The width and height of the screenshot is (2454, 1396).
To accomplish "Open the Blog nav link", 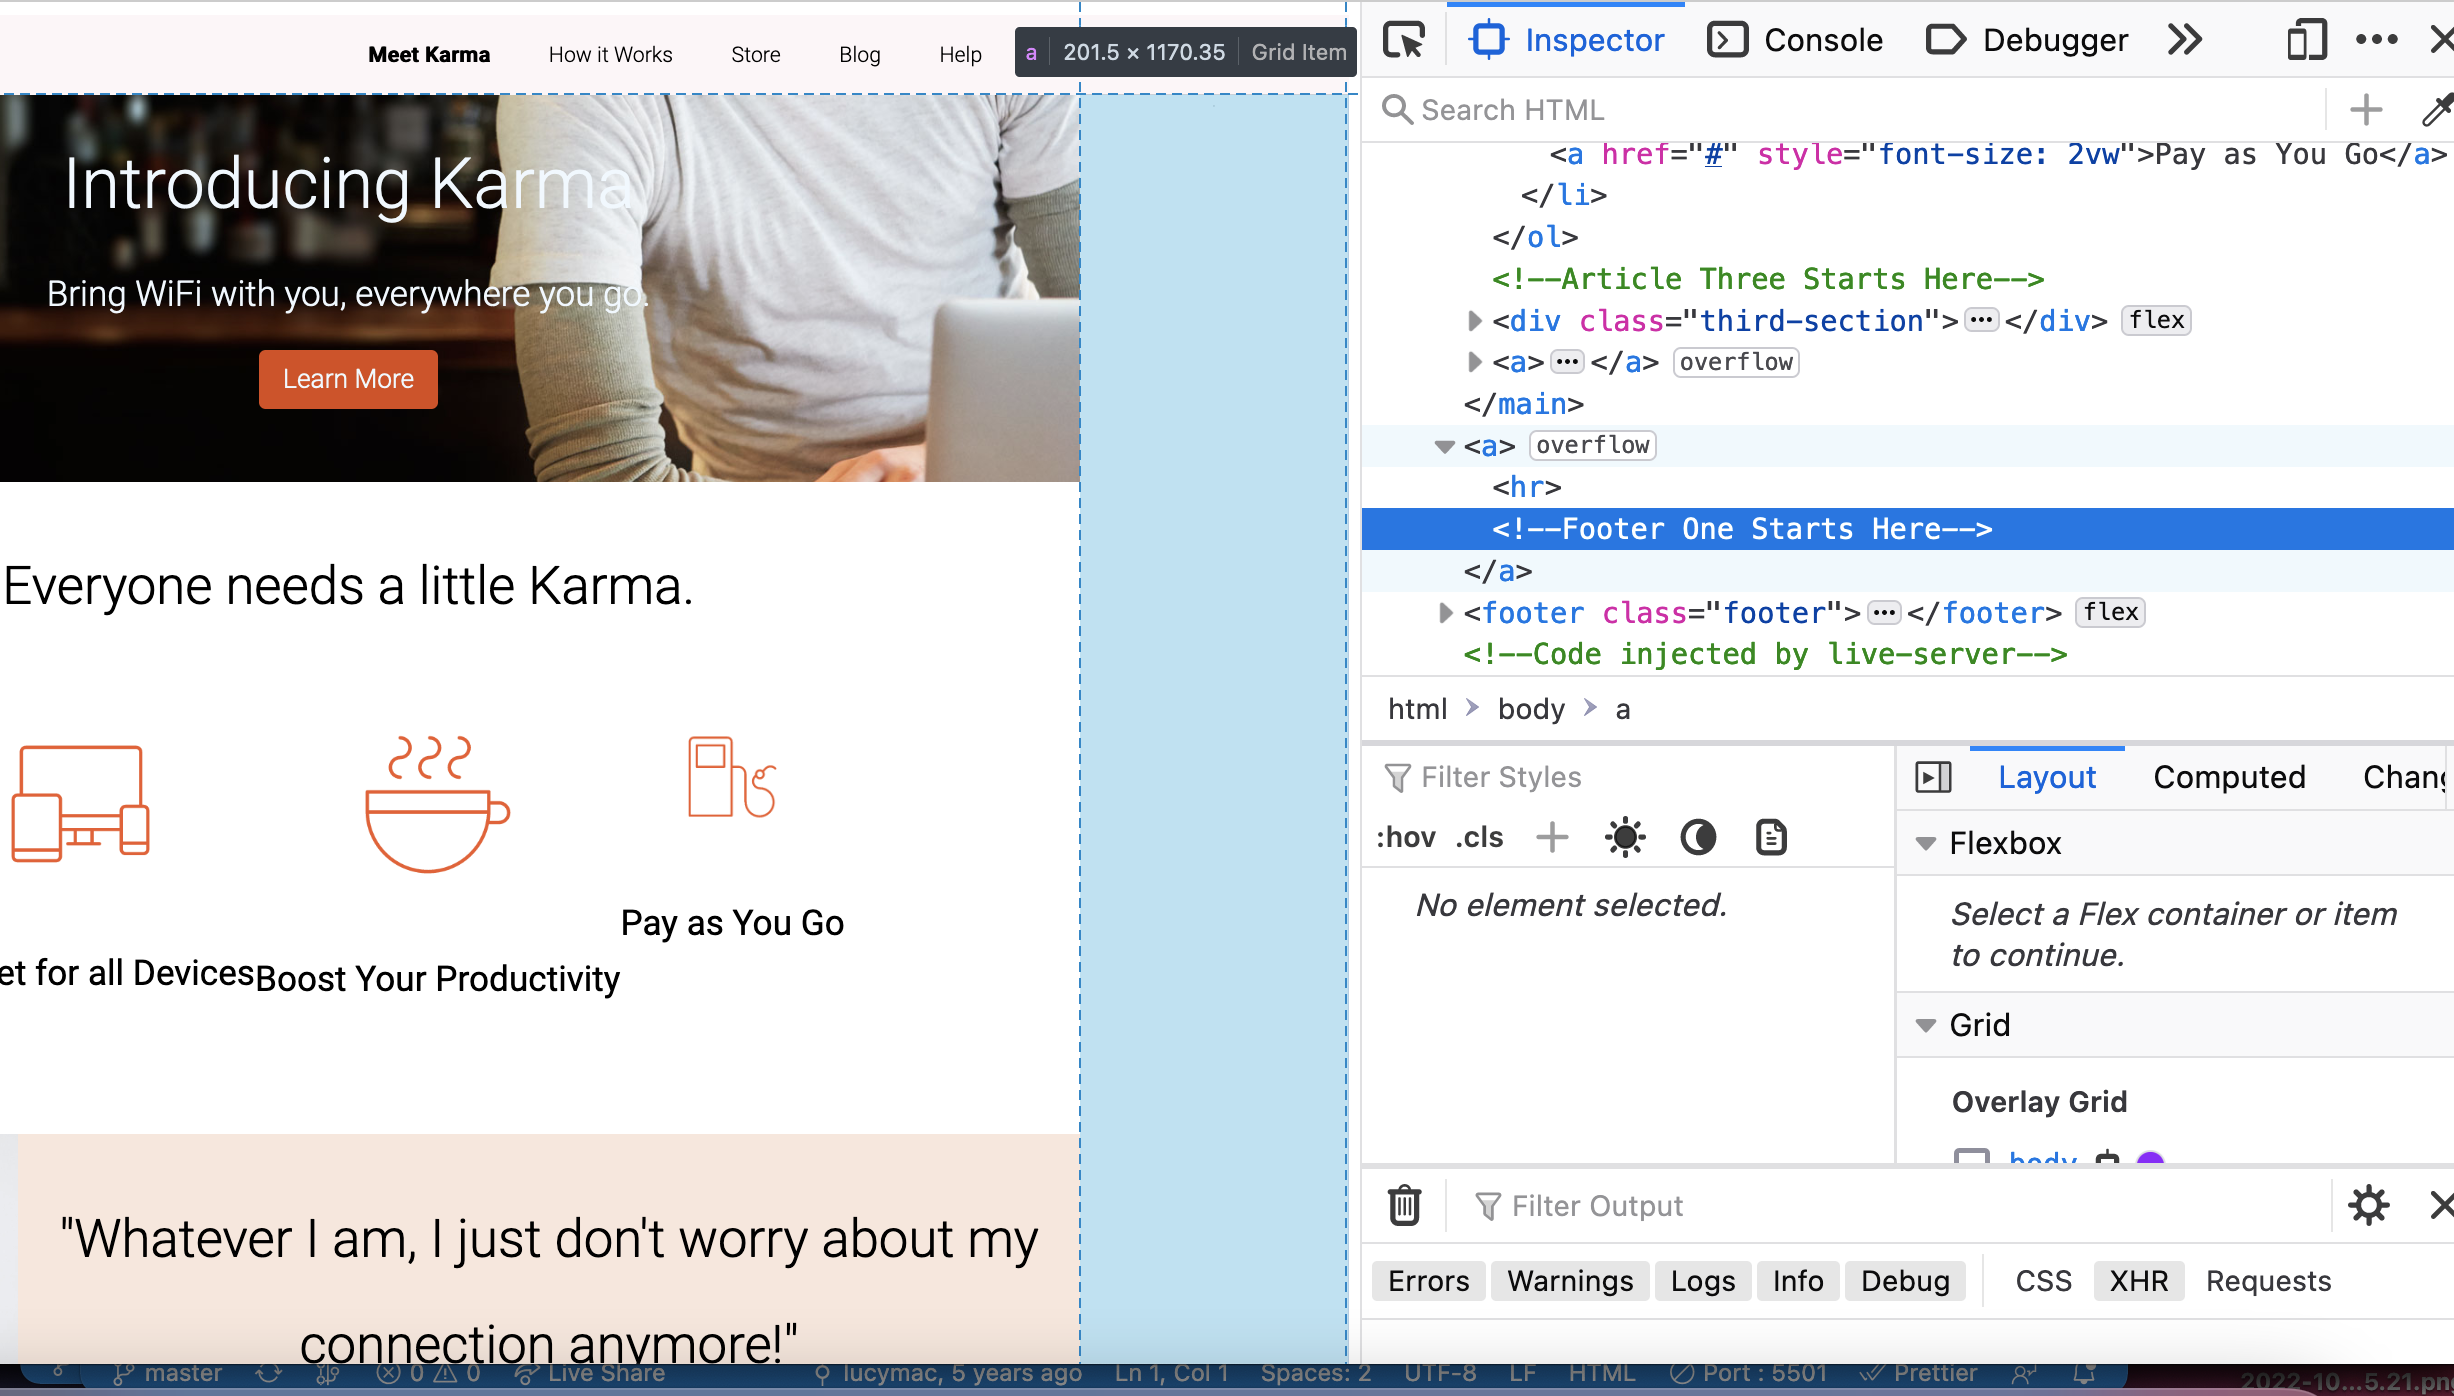I will click(859, 54).
